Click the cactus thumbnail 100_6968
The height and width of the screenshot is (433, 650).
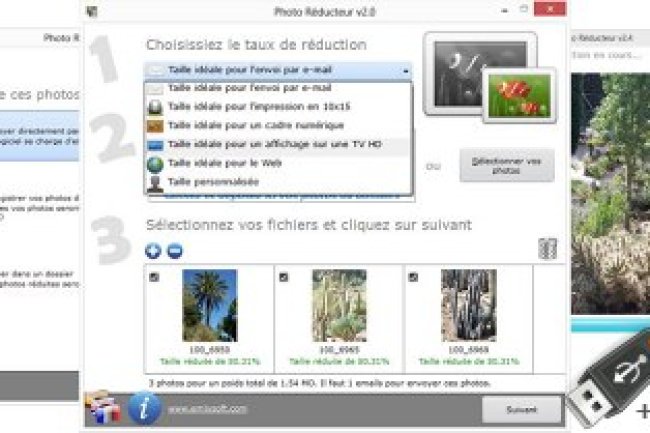(x=468, y=305)
